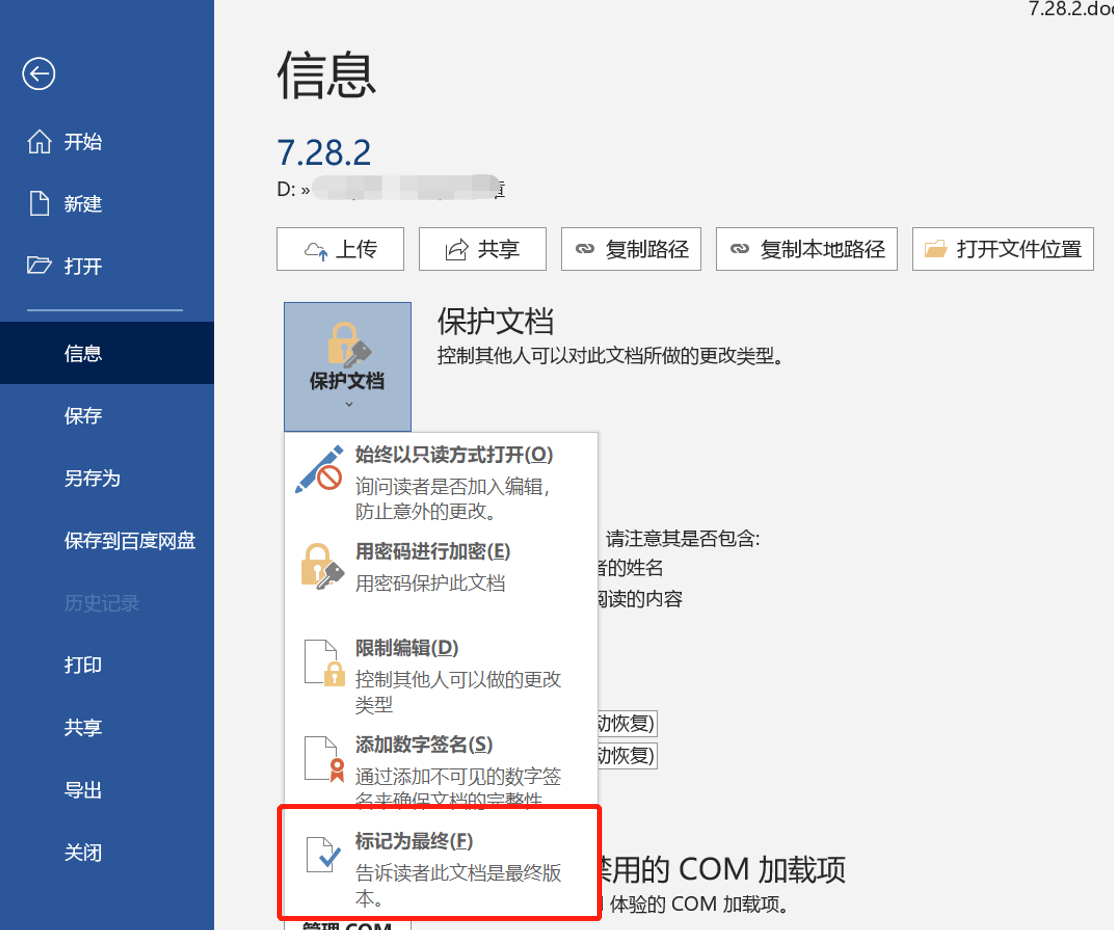
Task: Click the 限制编辑 document lock icon
Action: pyautogui.click(x=323, y=664)
